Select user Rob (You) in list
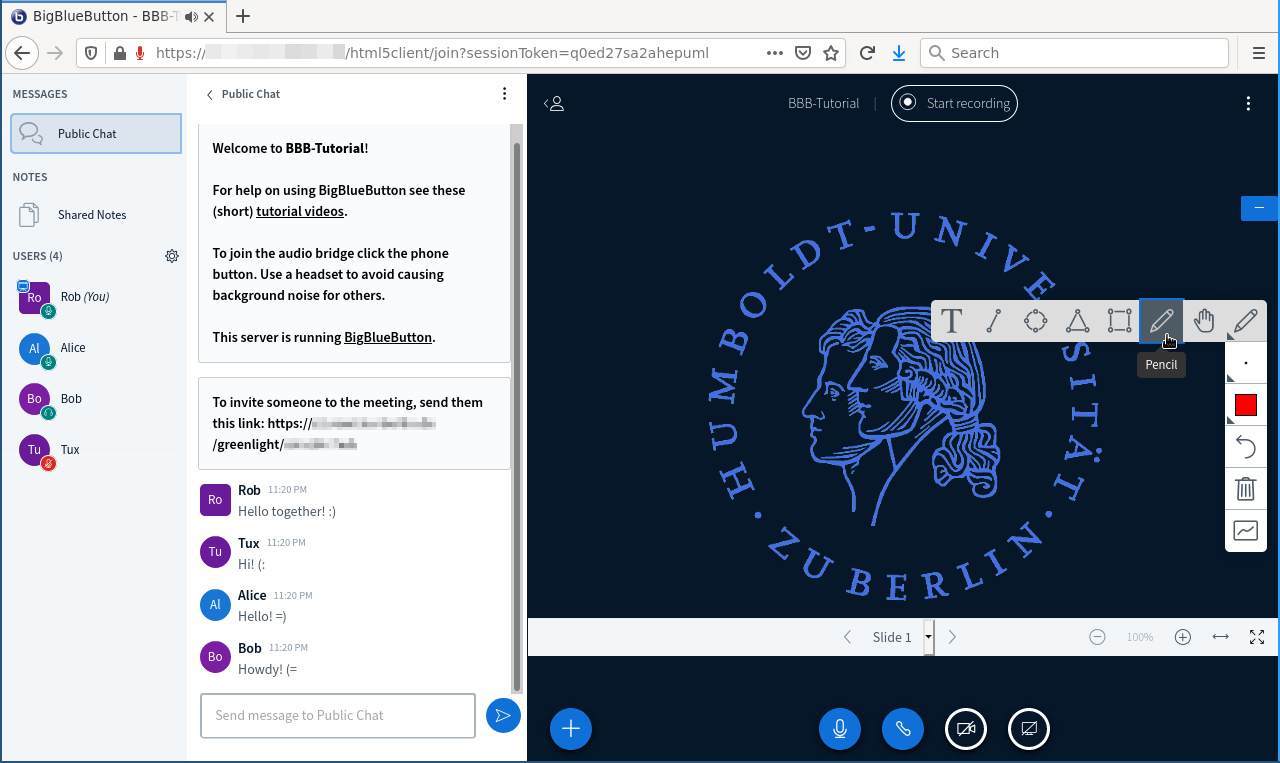This screenshot has width=1280, height=763. [96, 298]
